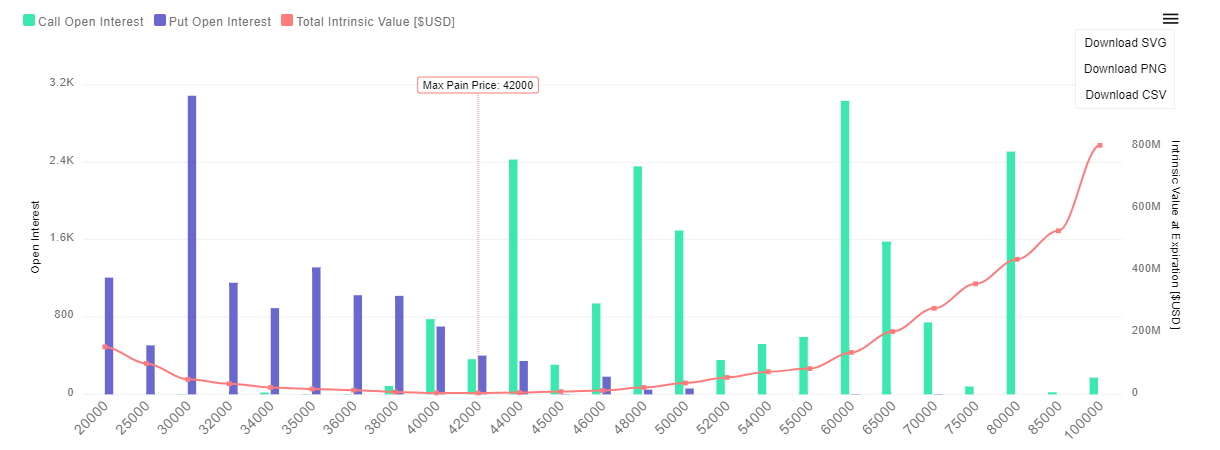Click the x-axis label 42000

[x=461, y=421]
